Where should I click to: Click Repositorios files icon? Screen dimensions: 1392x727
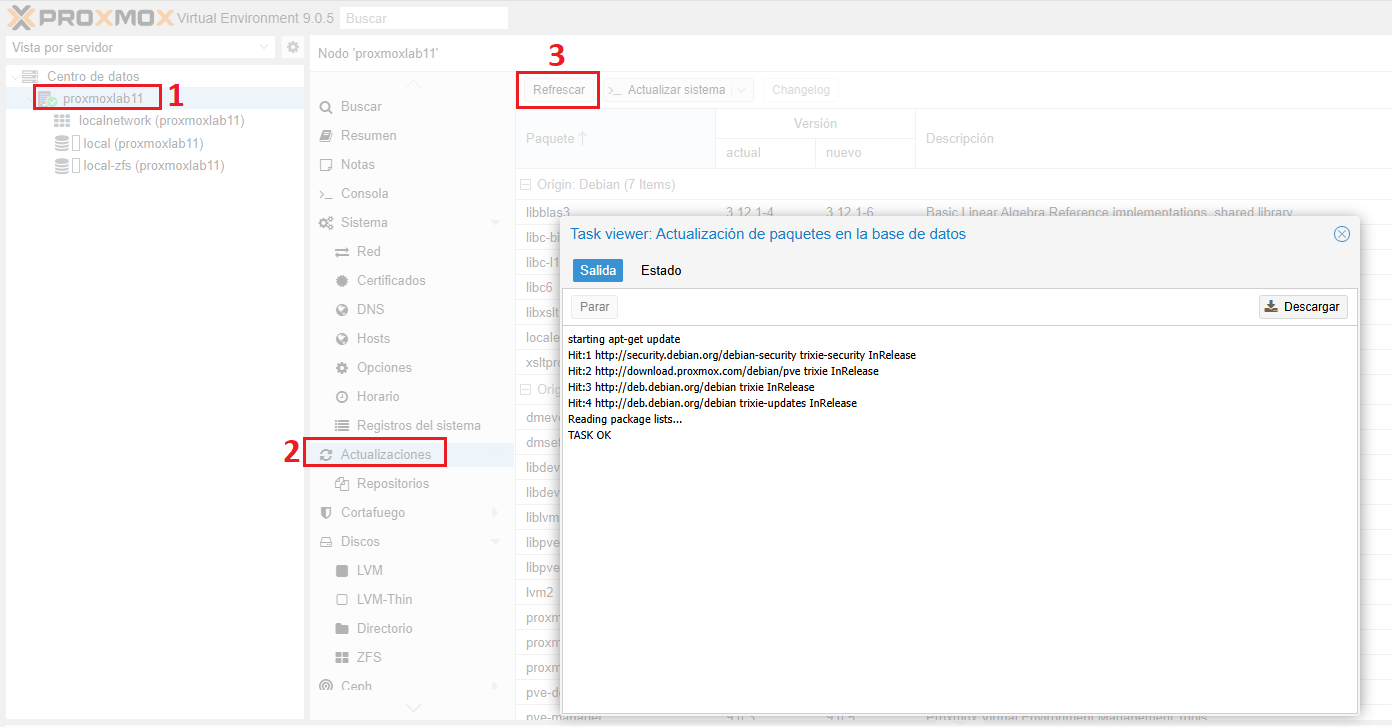point(342,483)
